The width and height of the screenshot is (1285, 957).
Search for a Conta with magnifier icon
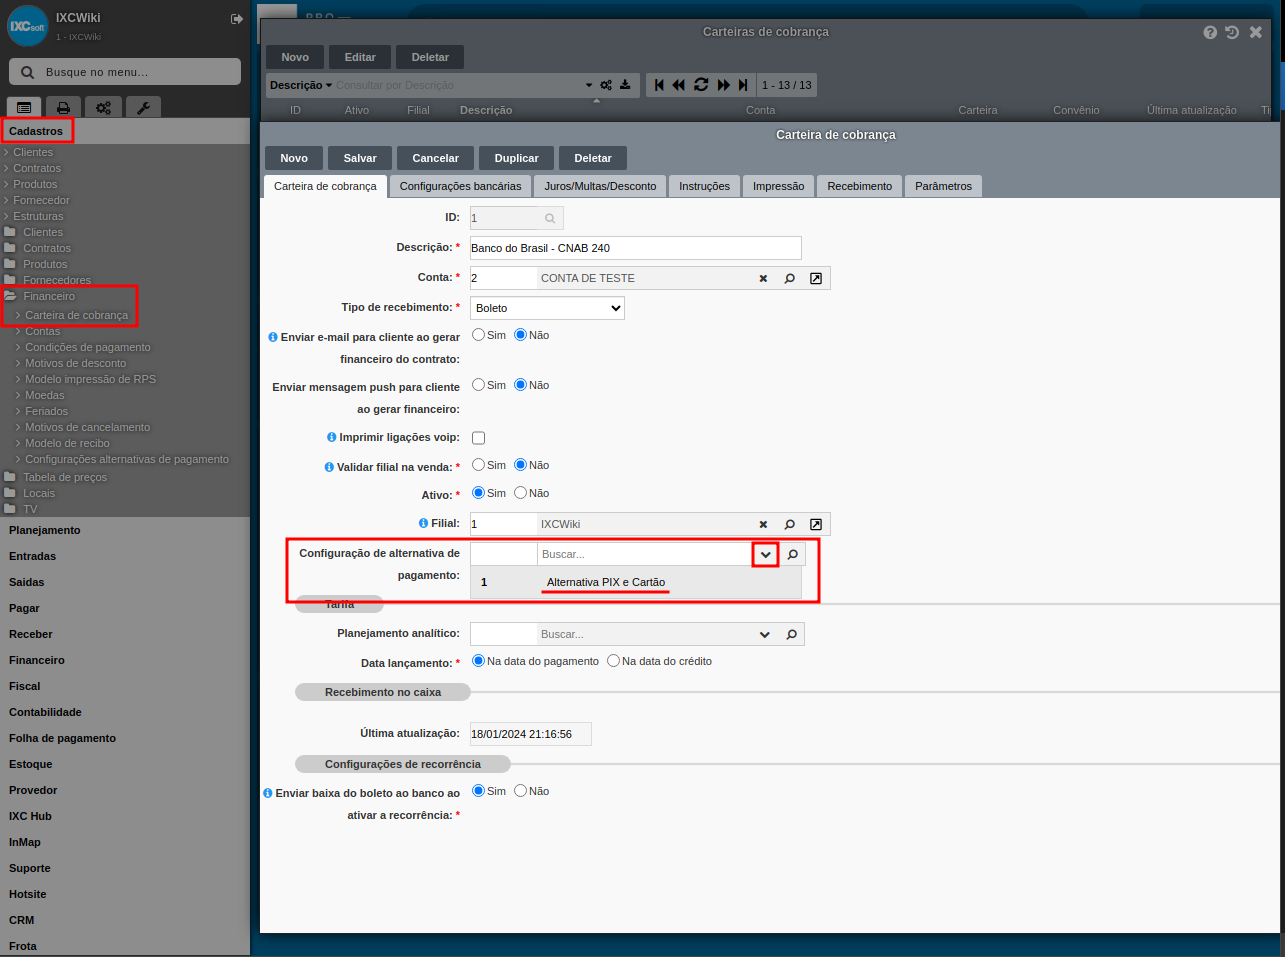[x=790, y=279]
